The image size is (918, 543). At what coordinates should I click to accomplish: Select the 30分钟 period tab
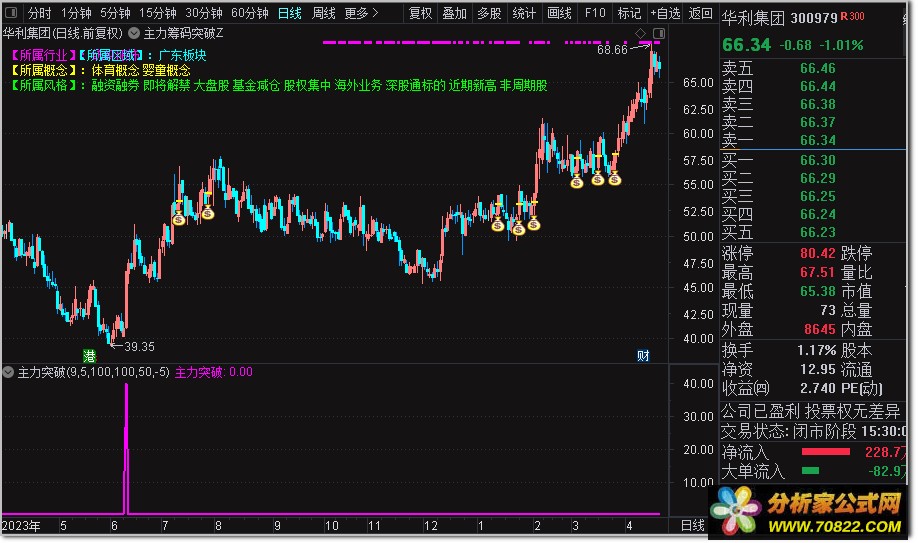[x=204, y=13]
